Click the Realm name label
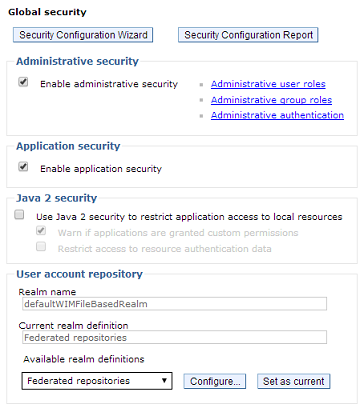 click(x=47, y=292)
